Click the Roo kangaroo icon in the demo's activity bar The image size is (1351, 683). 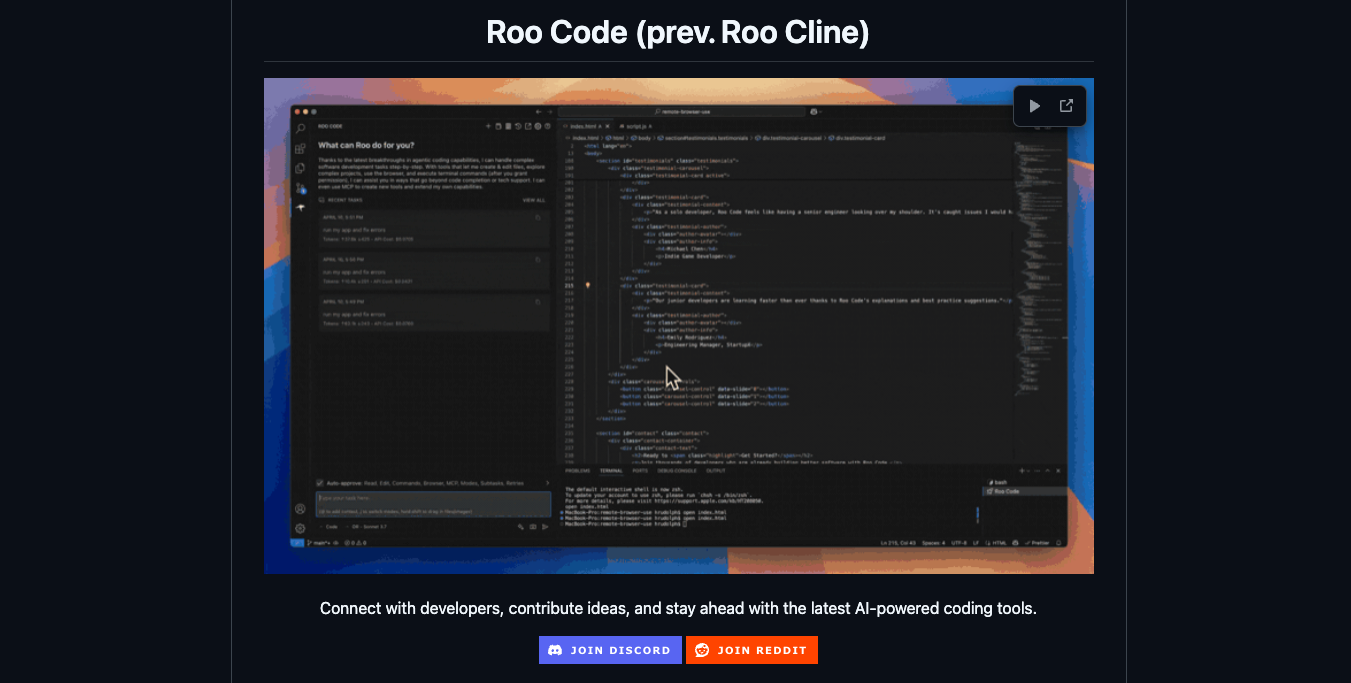point(300,207)
